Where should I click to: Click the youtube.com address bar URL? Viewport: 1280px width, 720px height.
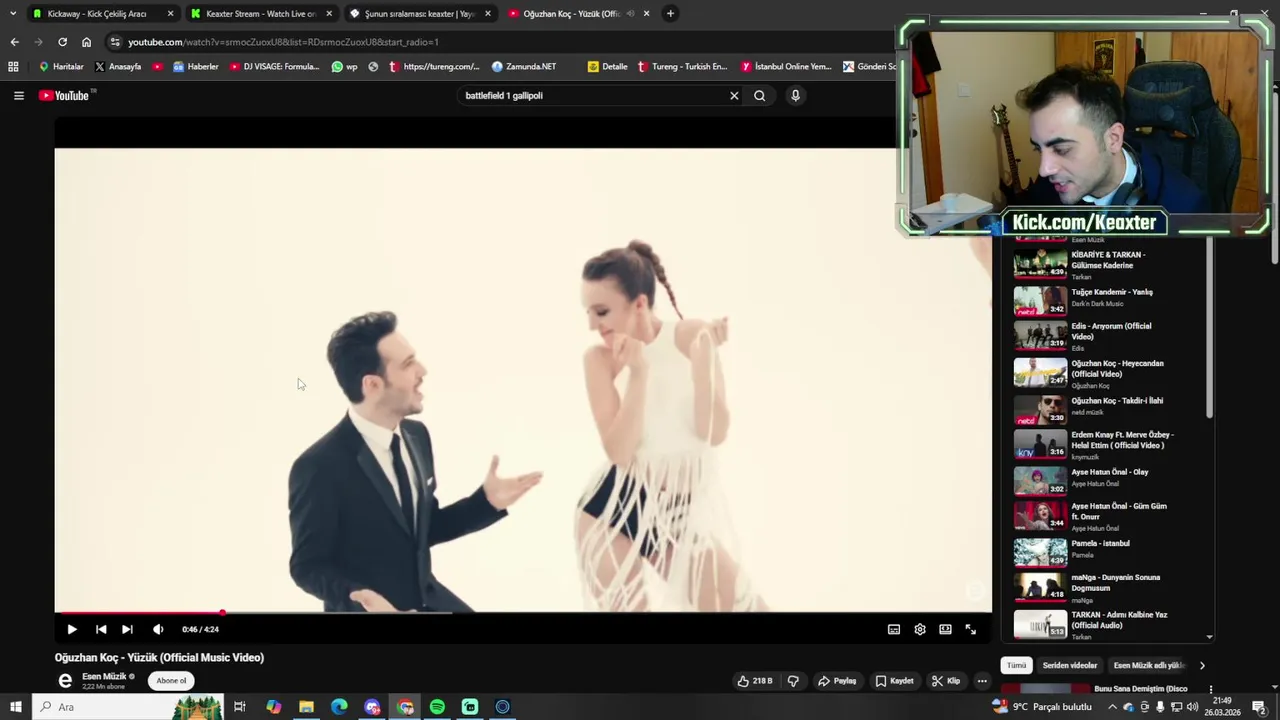283,42
